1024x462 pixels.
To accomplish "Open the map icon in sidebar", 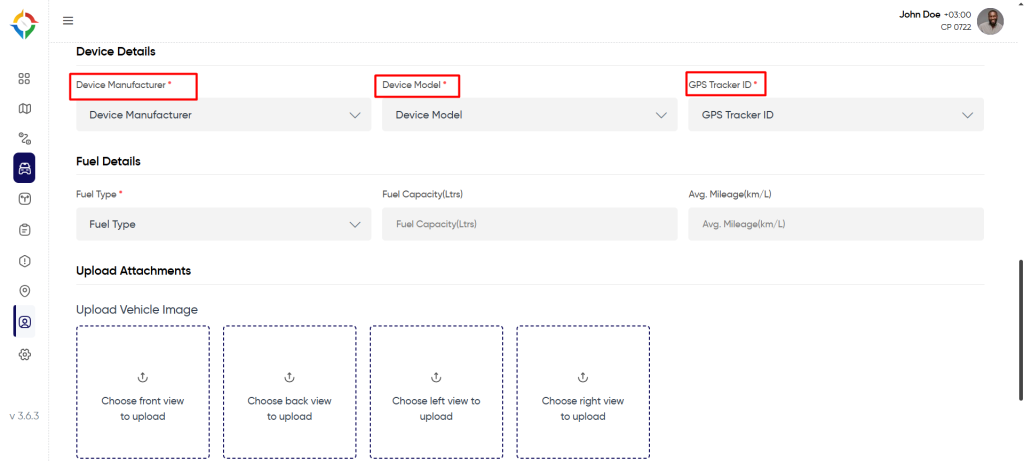I will (24, 108).
